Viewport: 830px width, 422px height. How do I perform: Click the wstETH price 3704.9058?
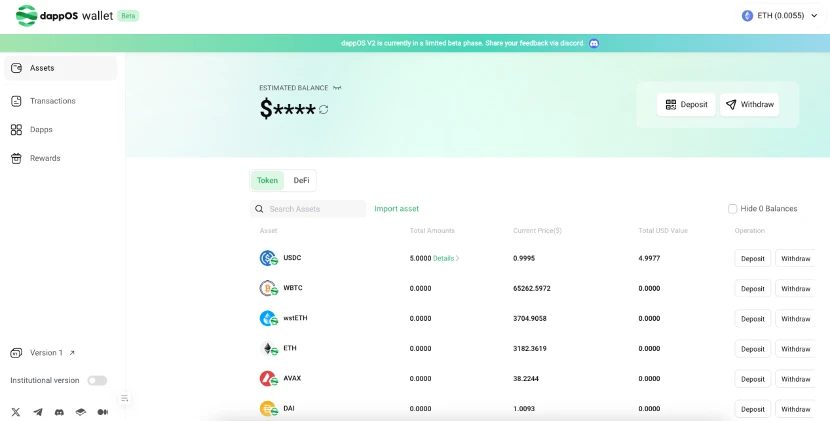pos(530,319)
